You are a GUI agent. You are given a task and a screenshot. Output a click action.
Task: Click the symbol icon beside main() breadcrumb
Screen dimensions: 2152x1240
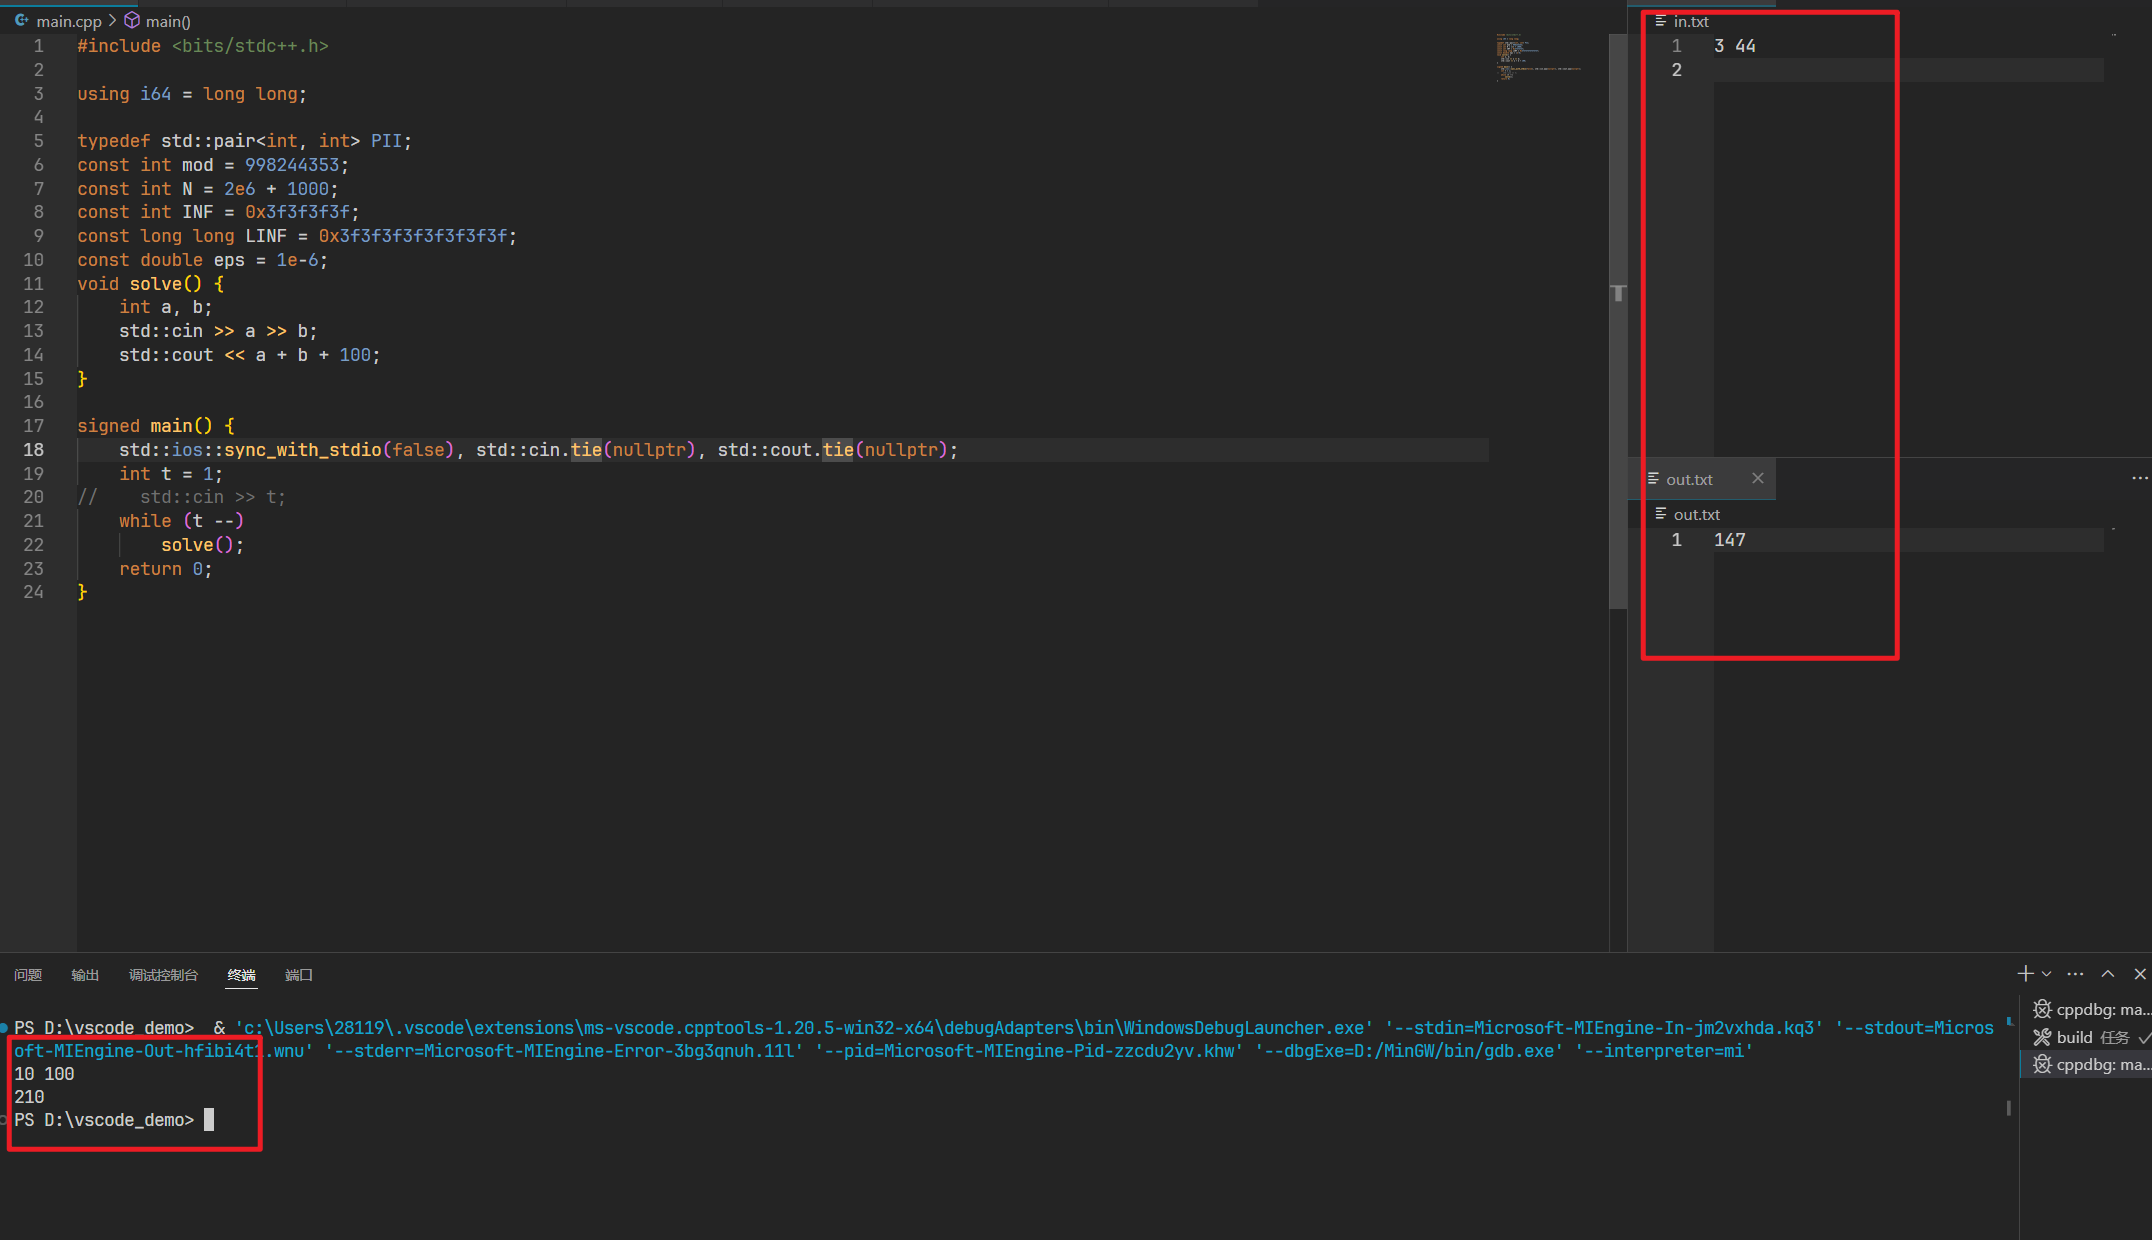131,20
